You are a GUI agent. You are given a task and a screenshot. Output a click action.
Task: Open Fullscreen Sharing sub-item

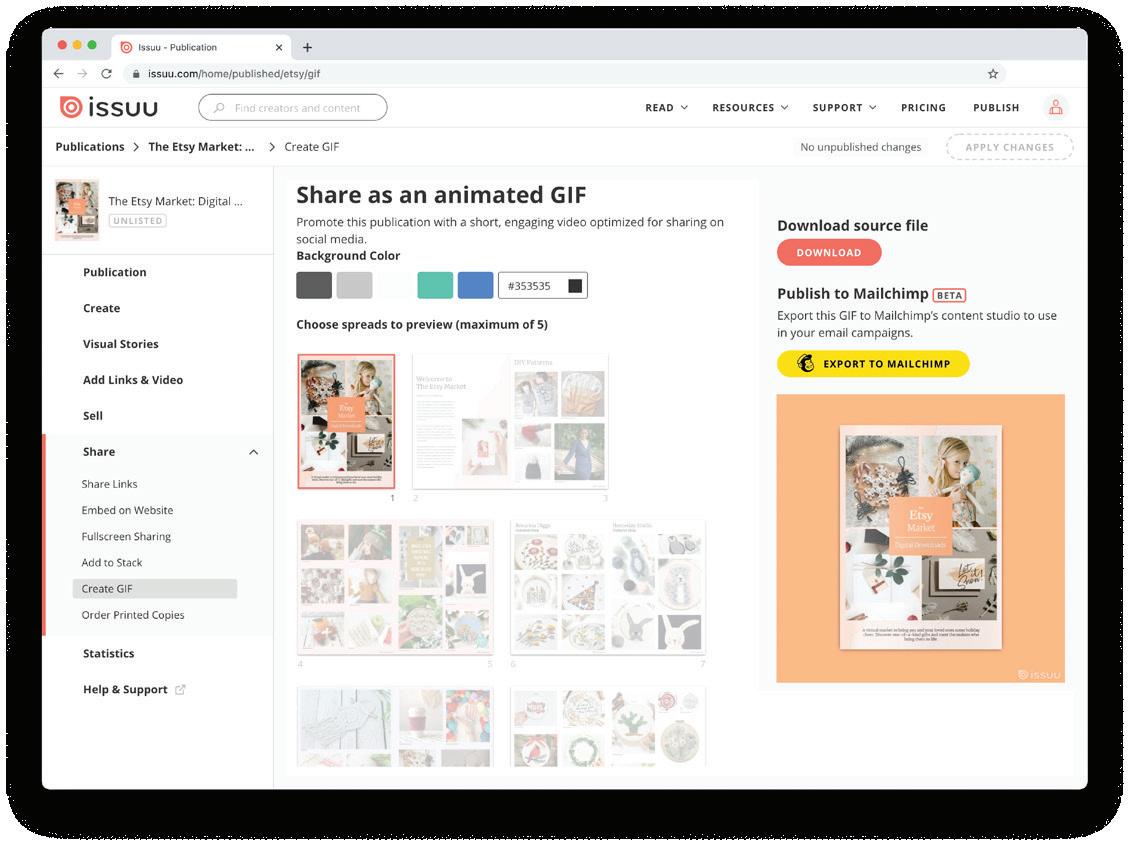[126, 537]
